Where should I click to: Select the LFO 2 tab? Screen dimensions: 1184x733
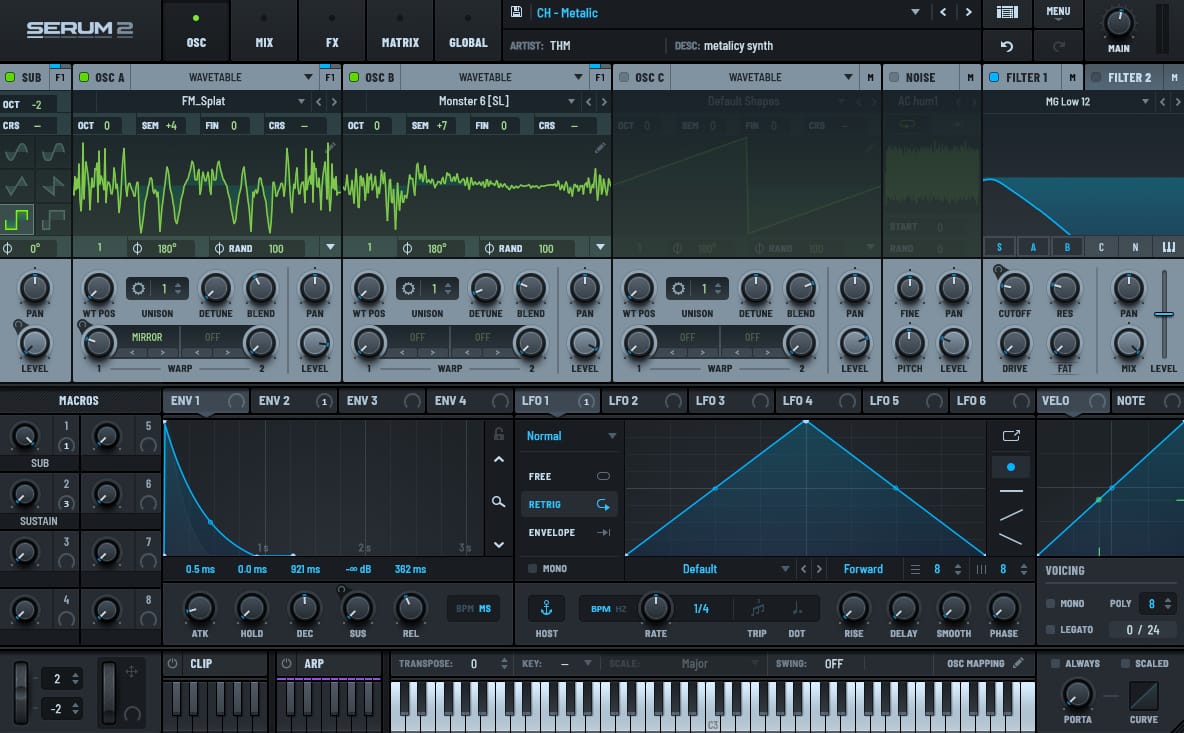pos(644,401)
